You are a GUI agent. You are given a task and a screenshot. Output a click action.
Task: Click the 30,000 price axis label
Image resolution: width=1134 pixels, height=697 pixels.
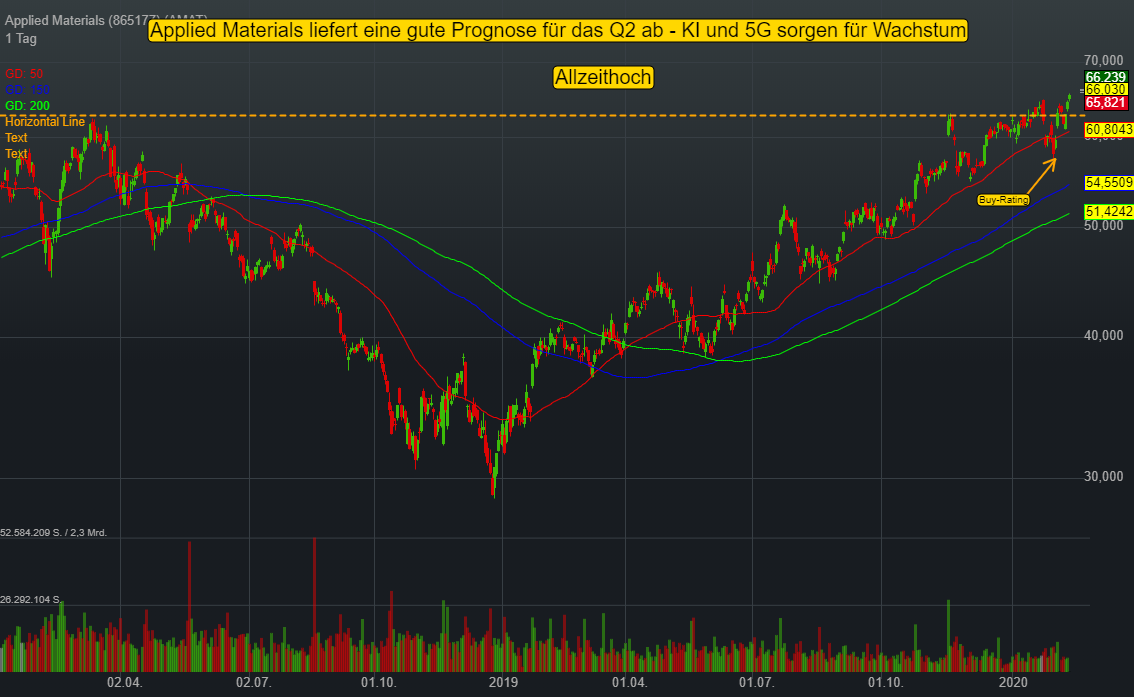1104,476
